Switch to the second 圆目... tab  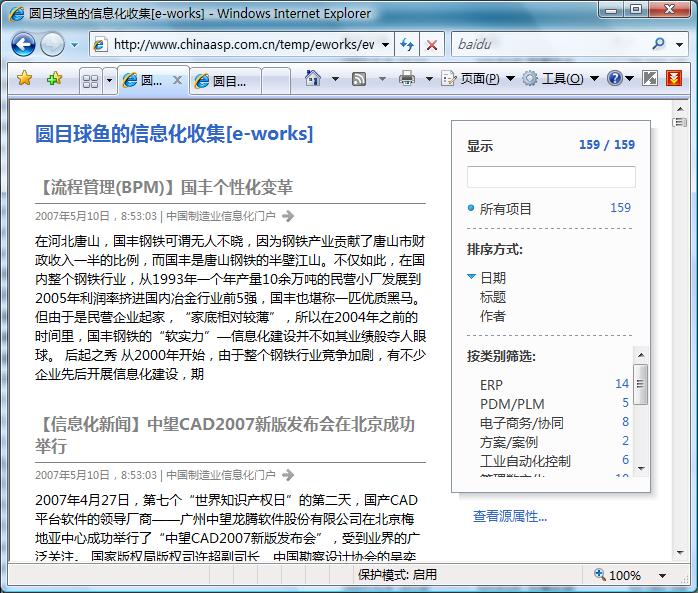tap(226, 81)
